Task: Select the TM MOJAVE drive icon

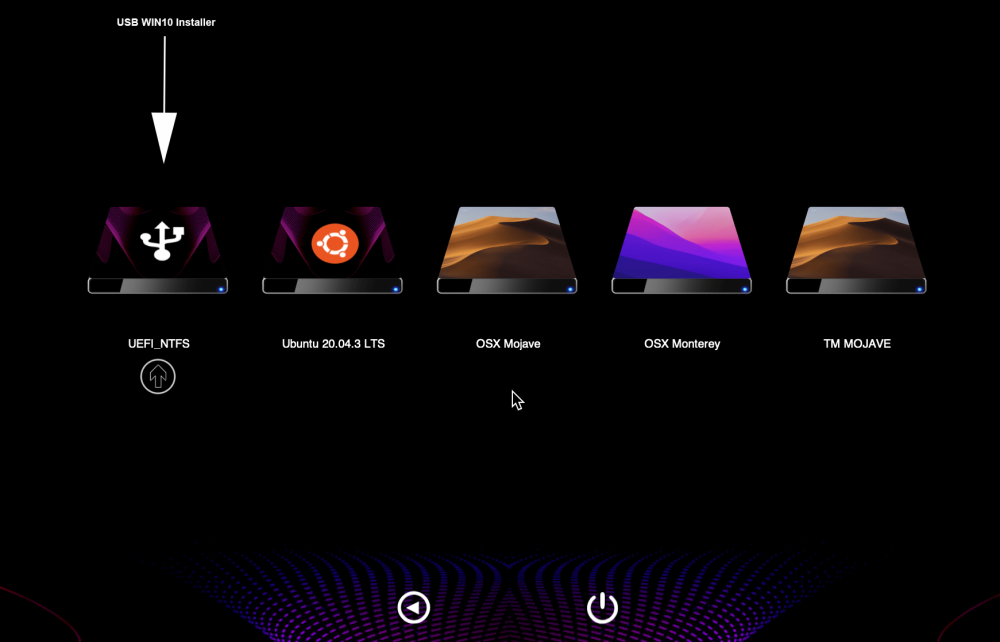Action: coord(857,250)
